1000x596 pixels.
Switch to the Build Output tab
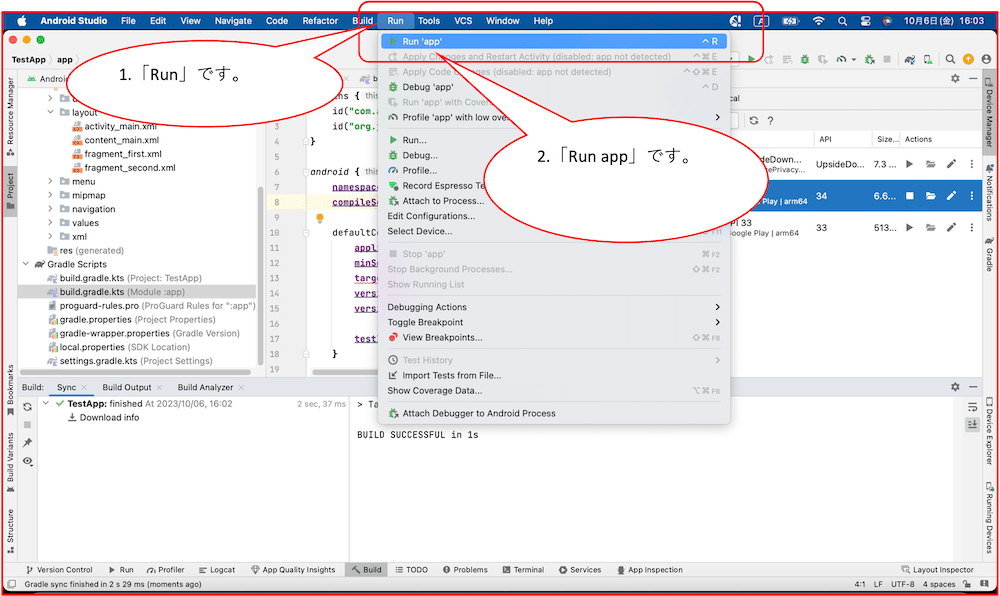(127, 387)
